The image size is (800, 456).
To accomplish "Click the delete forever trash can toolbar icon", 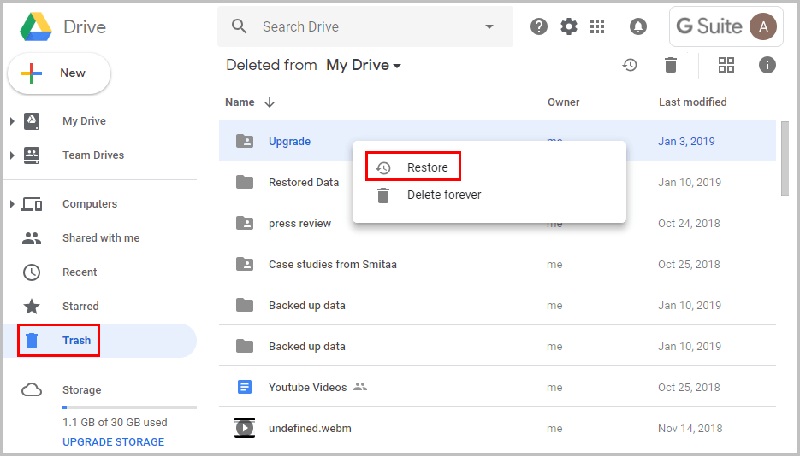I will click(671, 65).
